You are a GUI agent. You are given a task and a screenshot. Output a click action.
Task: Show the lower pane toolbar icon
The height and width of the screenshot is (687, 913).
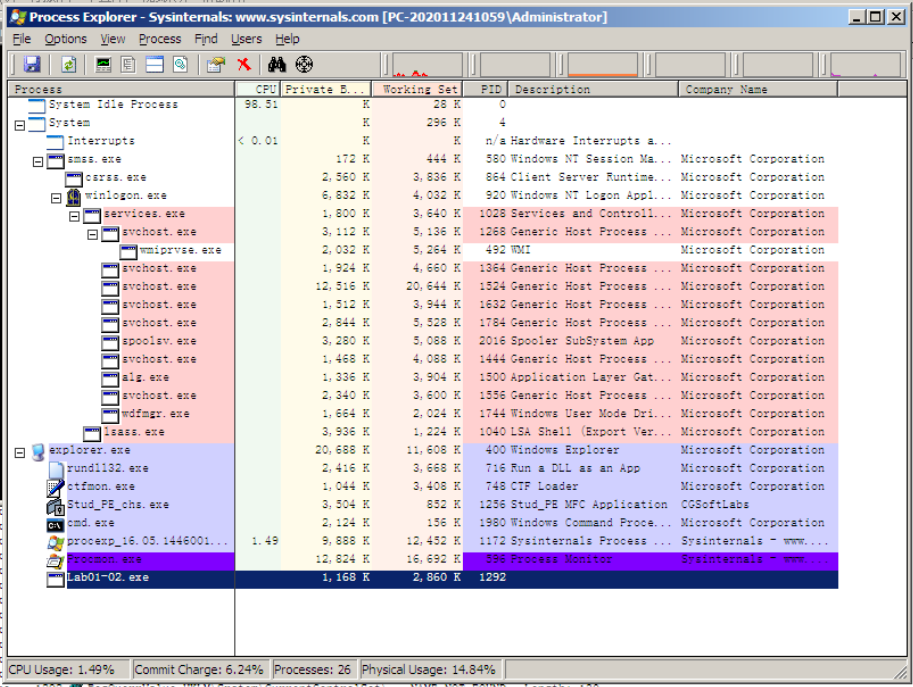(154, 64)
